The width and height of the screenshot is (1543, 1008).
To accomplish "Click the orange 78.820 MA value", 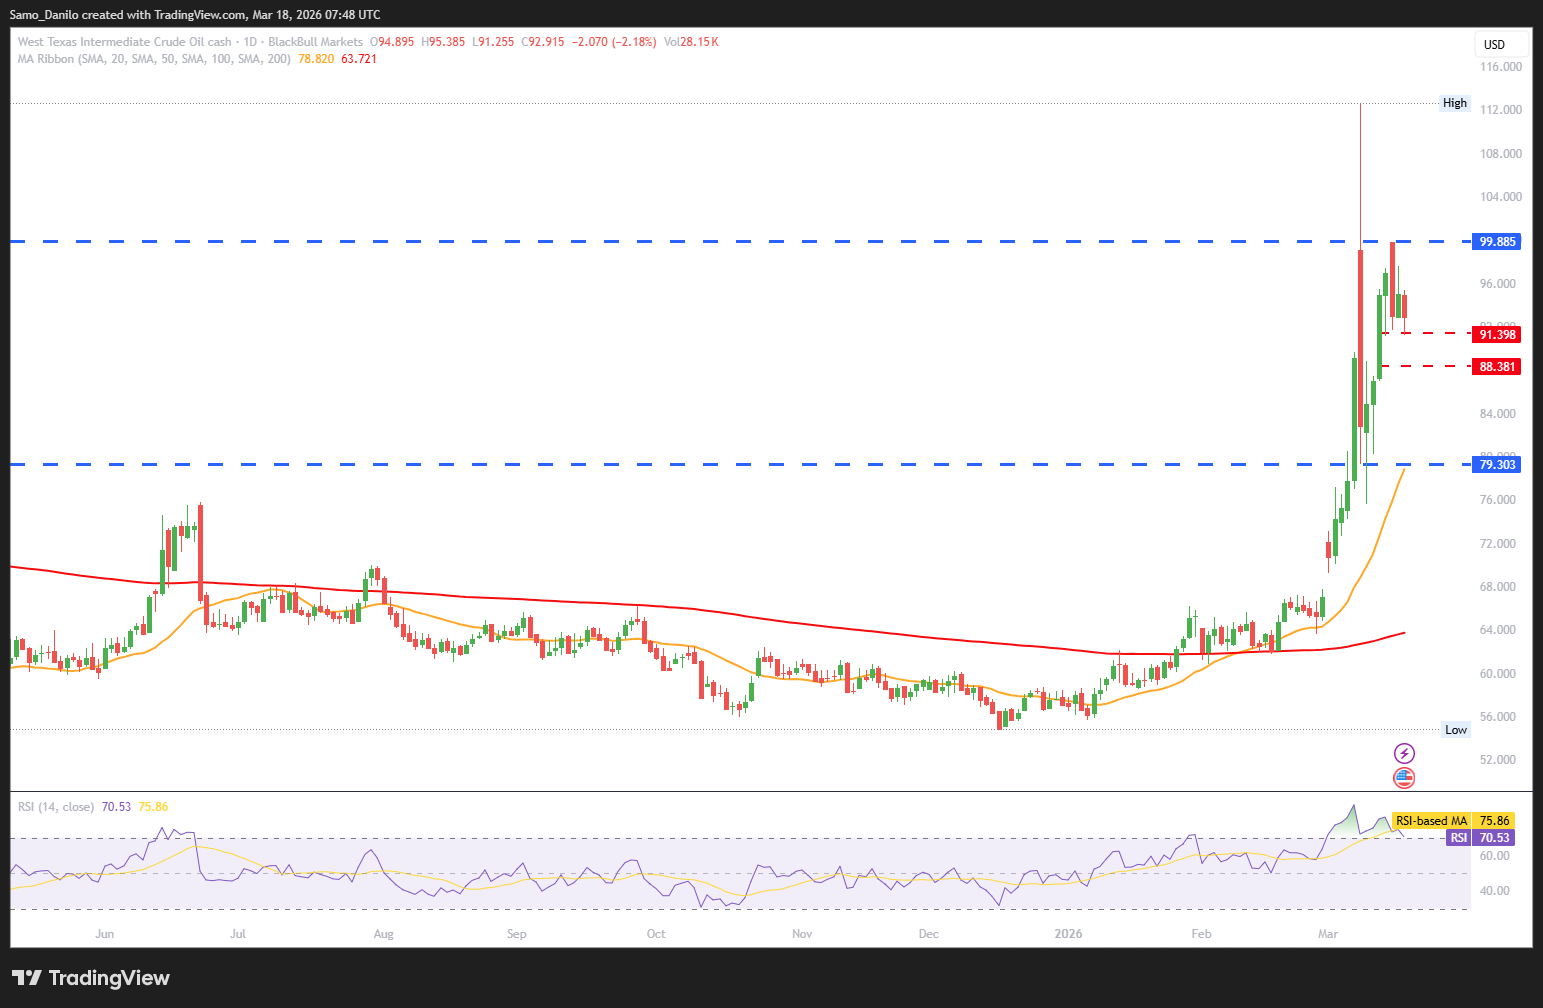I will [316, 59].
